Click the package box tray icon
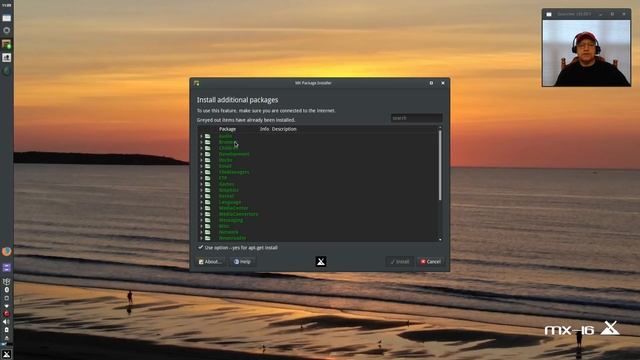 (x=6, y=281)
